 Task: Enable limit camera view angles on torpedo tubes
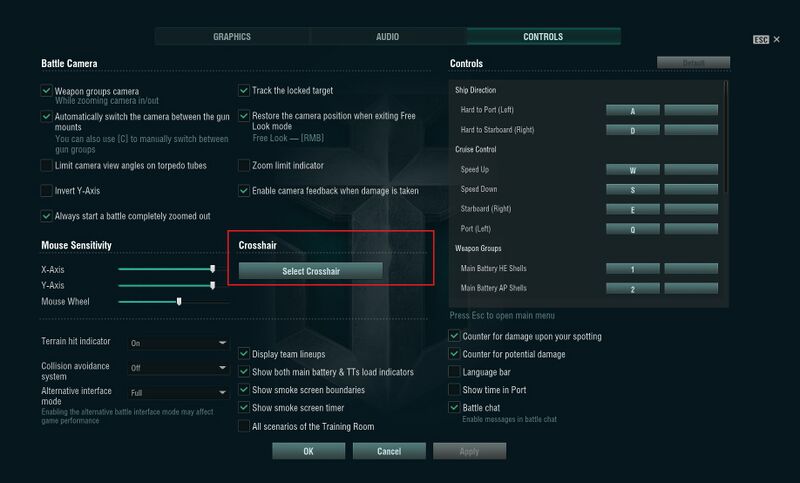point(46,165)
